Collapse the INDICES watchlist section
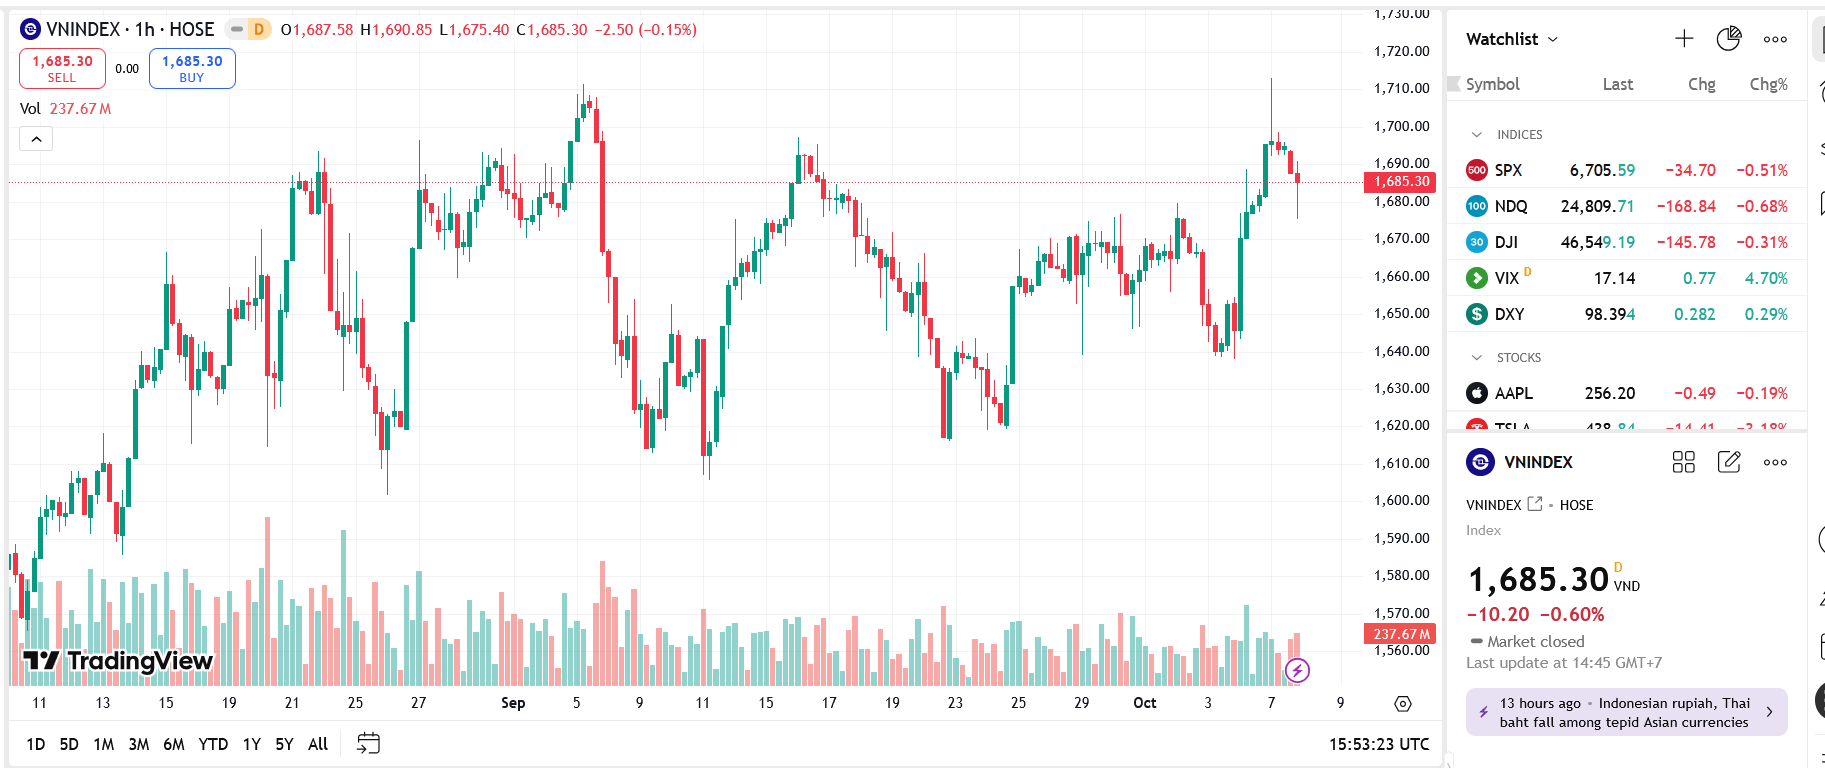 [1477, 134]
